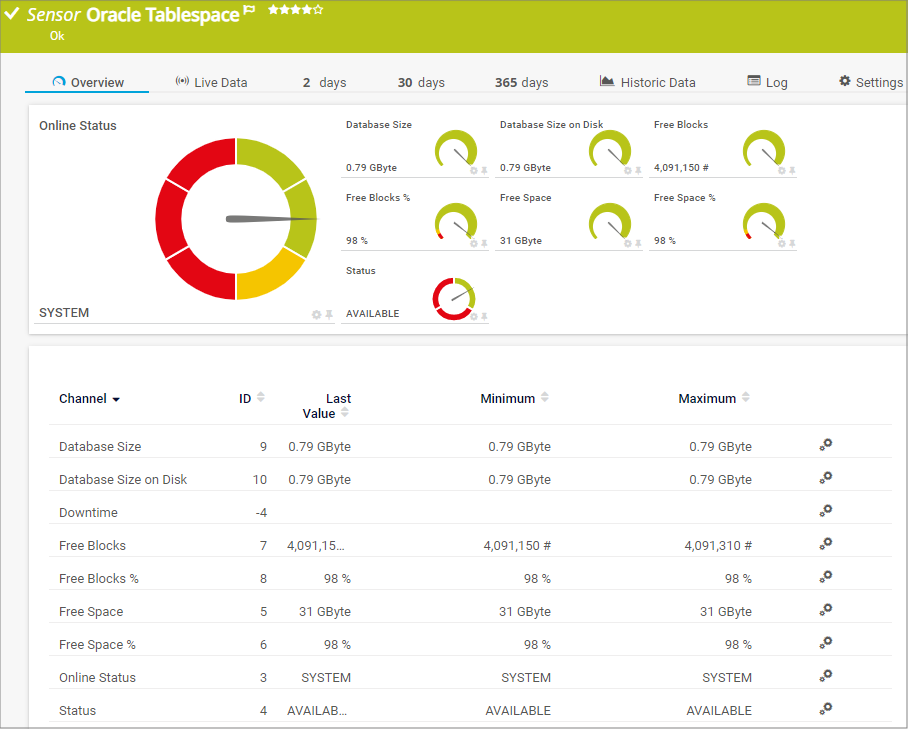Pin the Free Space % gauge

[792, 244]
